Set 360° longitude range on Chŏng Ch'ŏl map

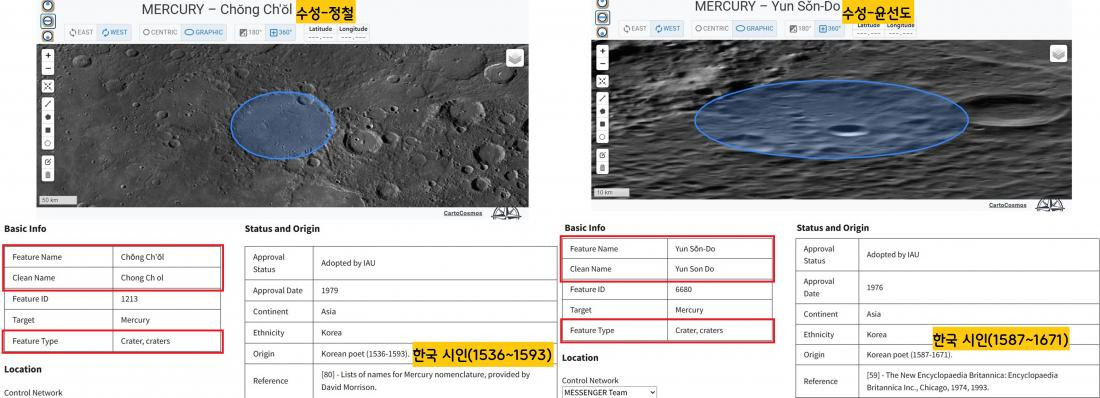point(281,32)
